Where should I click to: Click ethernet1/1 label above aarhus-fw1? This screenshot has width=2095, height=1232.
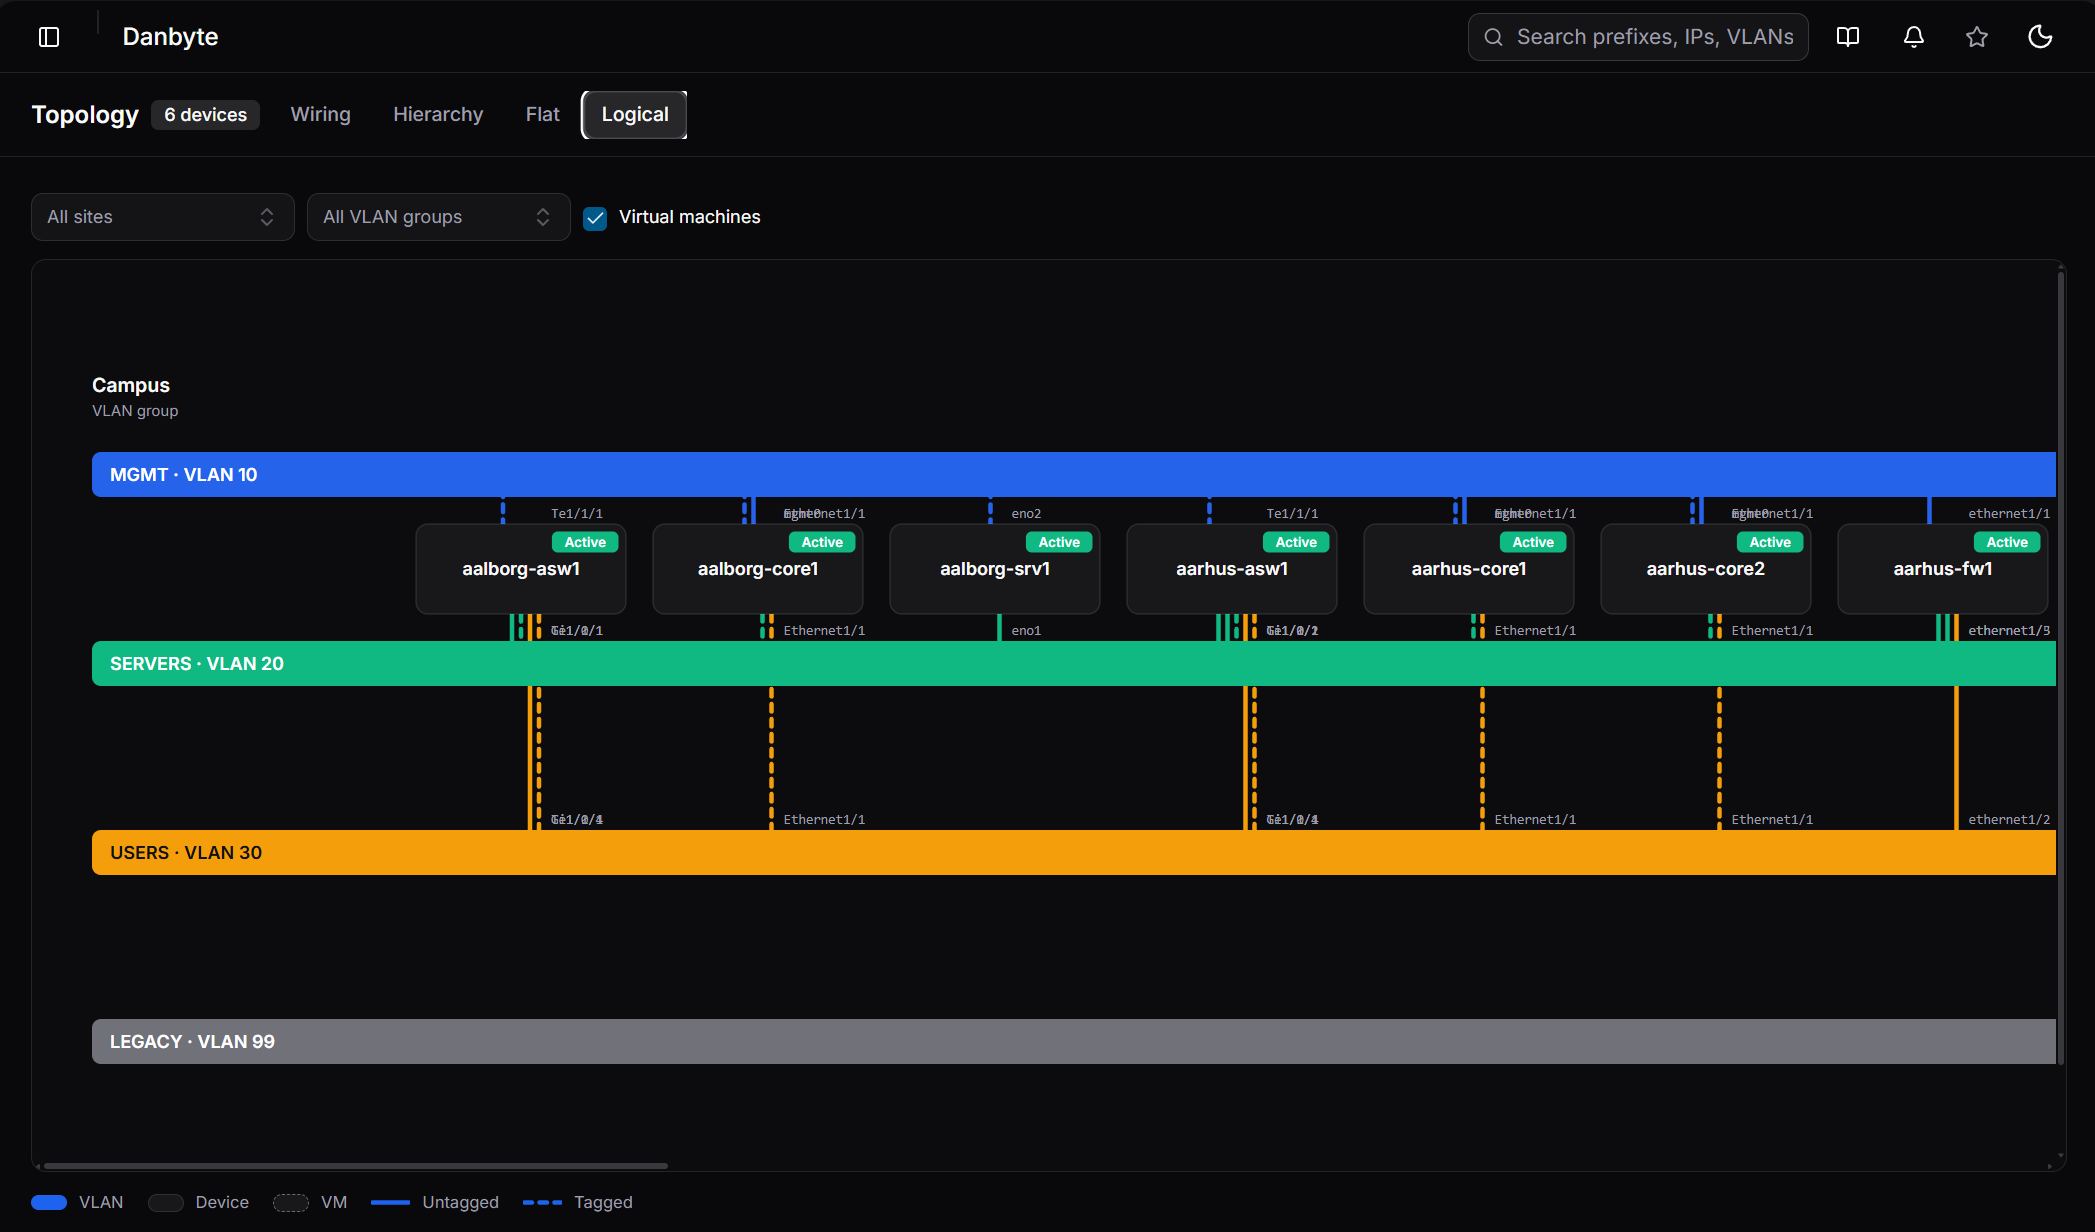pos(2009,514)
